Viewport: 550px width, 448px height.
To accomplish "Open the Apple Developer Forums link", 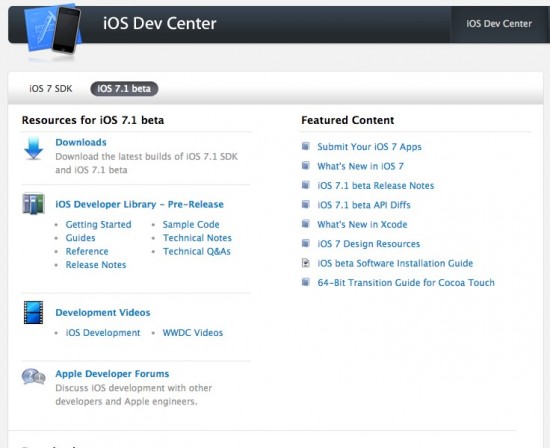I will (112, 374).
